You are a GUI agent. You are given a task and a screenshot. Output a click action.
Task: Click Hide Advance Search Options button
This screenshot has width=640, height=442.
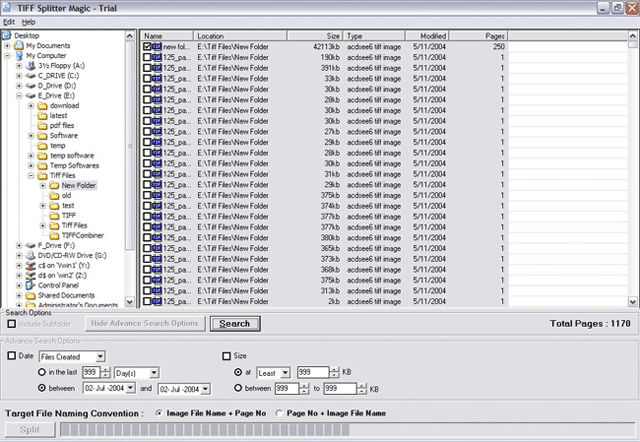[146, 324]
